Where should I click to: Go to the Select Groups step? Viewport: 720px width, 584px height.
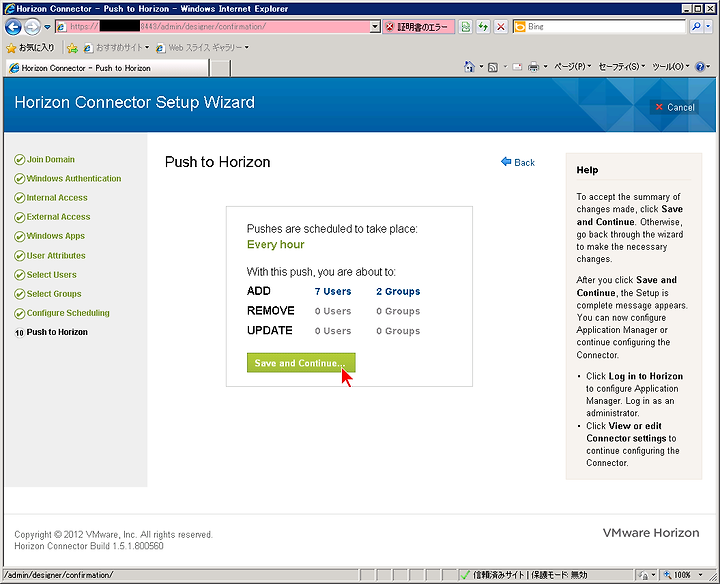click(x=54, y=294)
